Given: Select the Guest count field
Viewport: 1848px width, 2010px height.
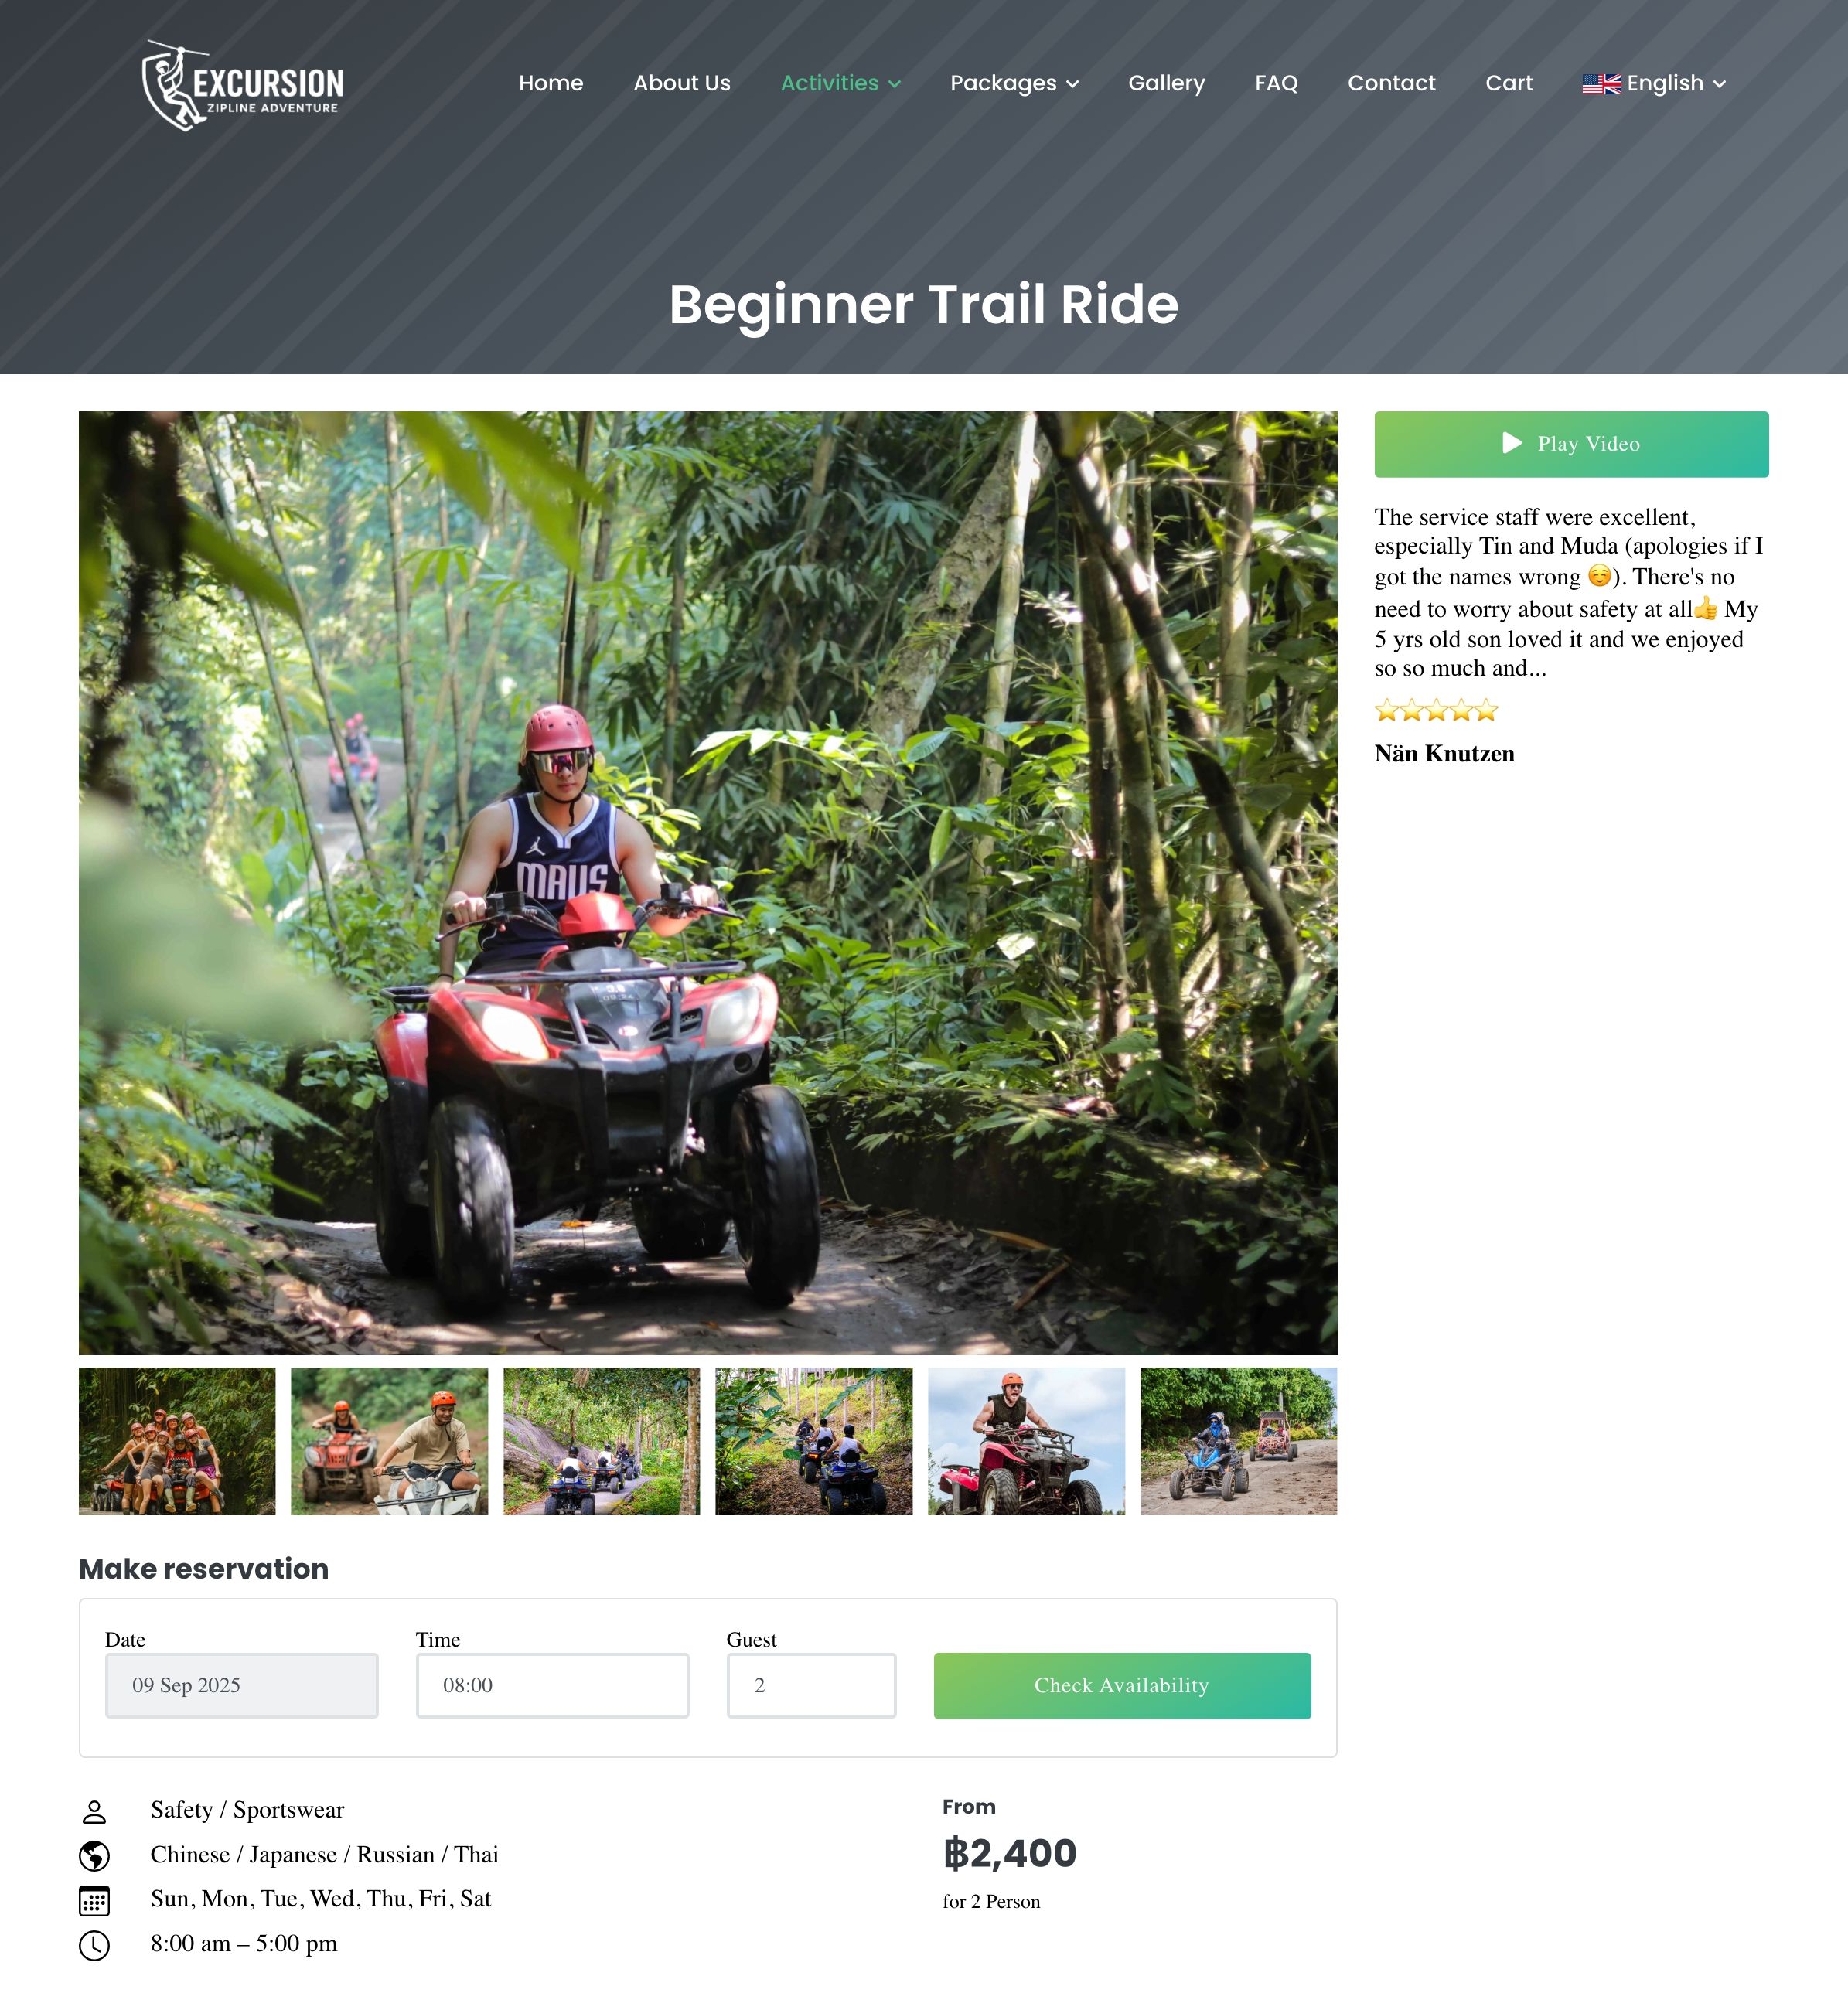Looking at the screenshot, I should 811,1685.
